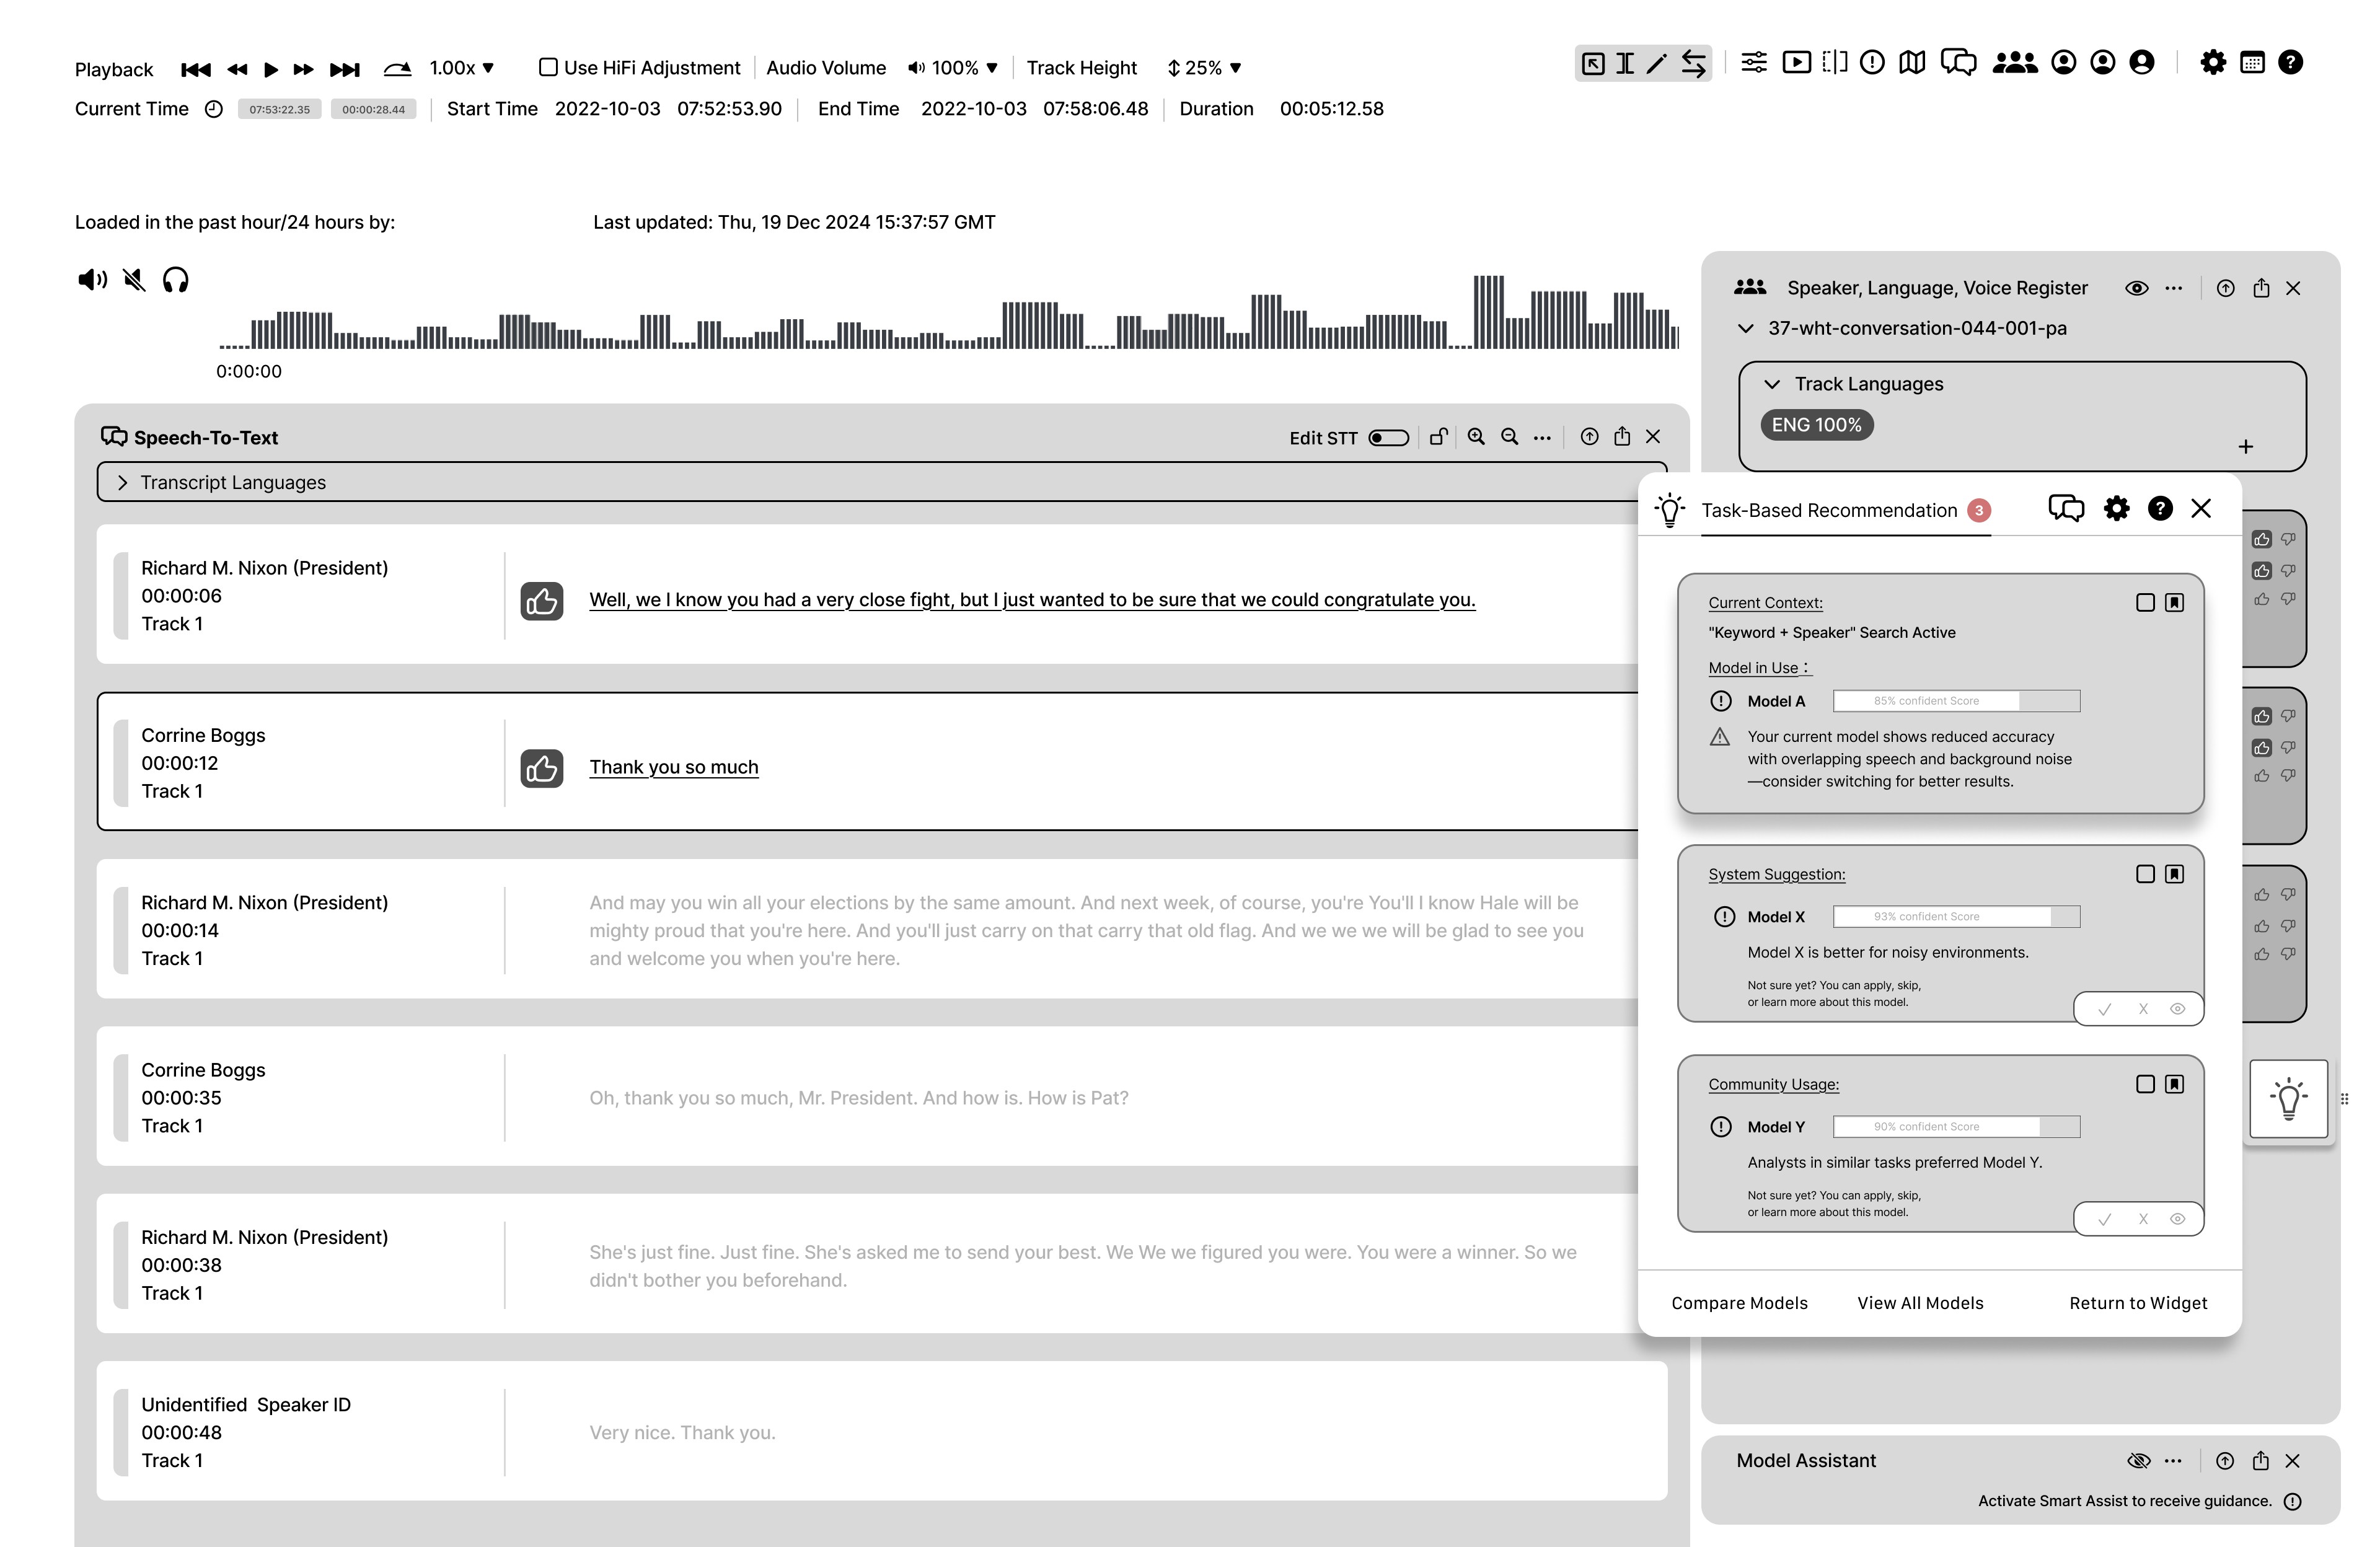
Task: Click the headphones icon above waveform
Action: [x=176, y=280]
